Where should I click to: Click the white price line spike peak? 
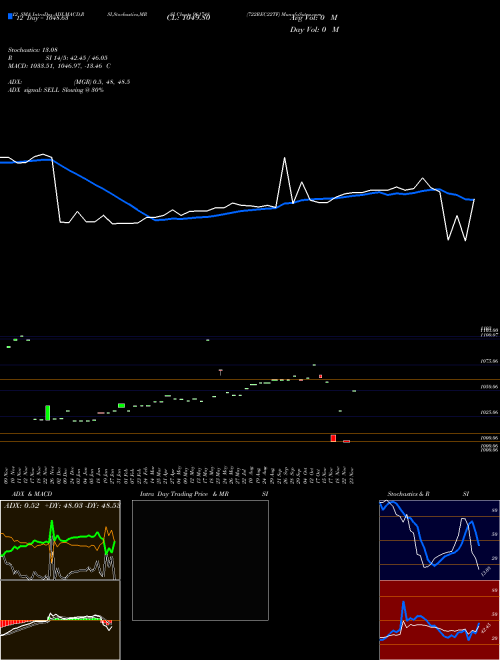pyautogui.click(x=285, y=158)
